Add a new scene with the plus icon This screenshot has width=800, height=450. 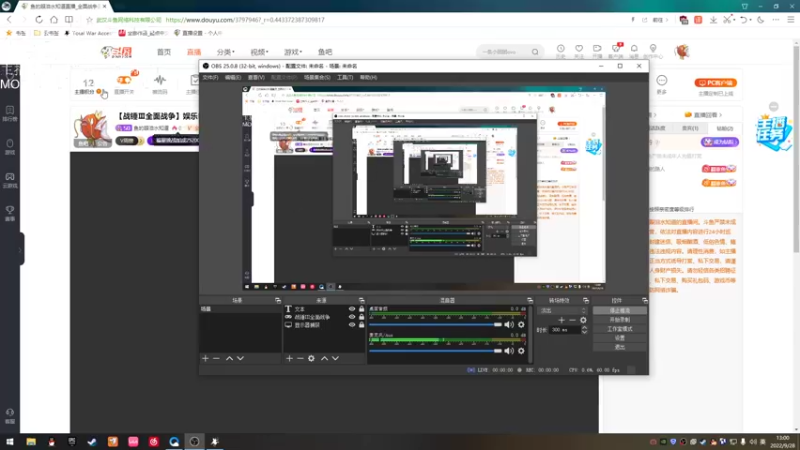205,358
